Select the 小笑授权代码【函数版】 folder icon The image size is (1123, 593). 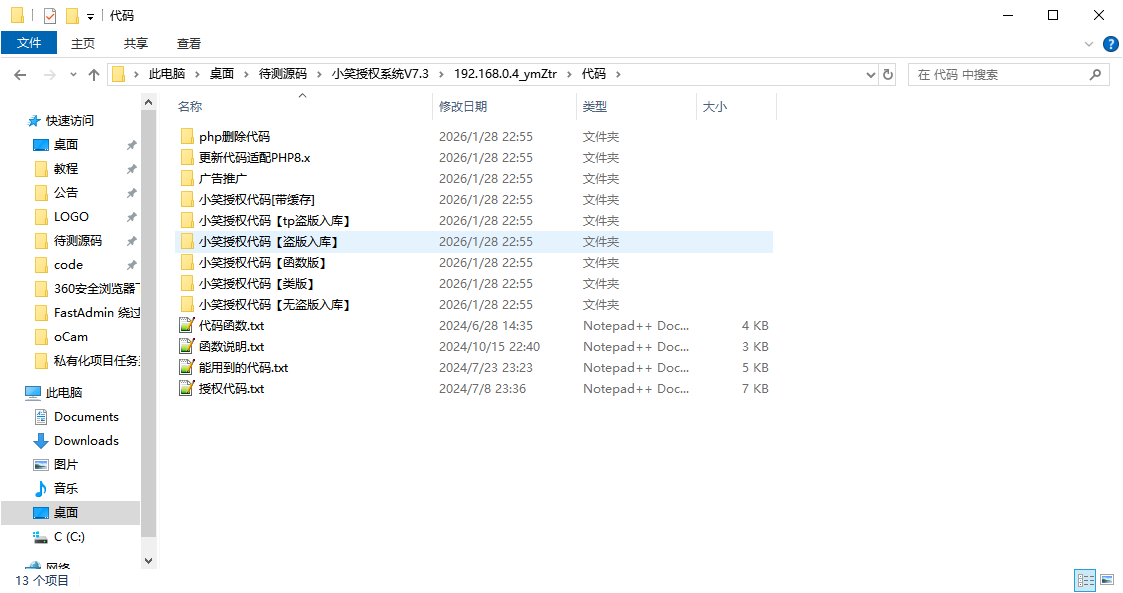tap(187, 262)
